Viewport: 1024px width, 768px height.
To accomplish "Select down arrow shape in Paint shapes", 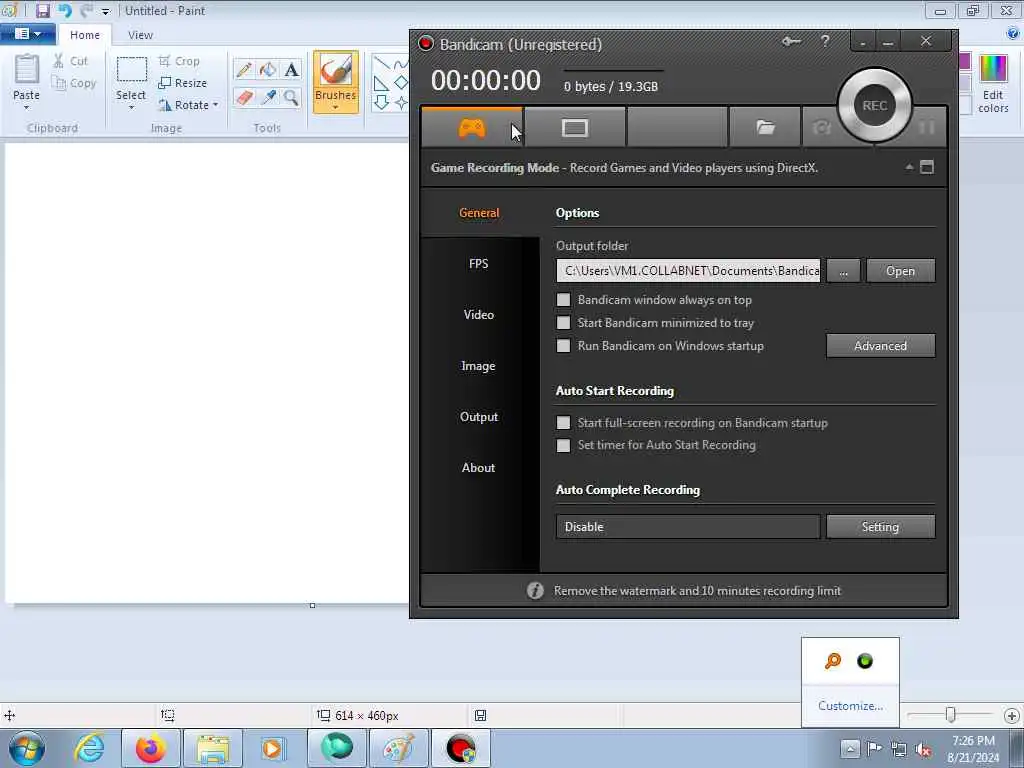I will click(381, 102).
